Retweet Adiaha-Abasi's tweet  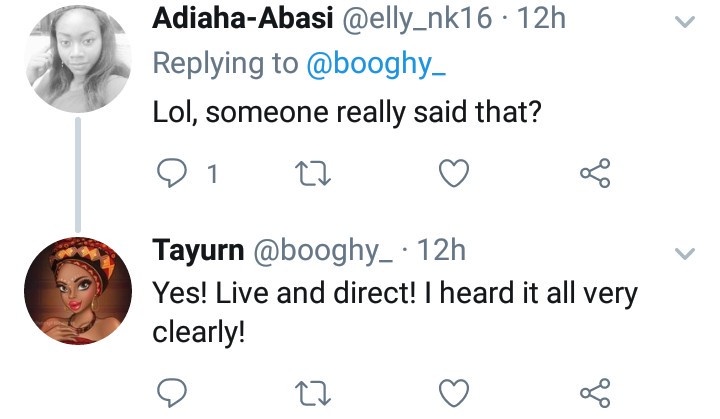[317, 175]
